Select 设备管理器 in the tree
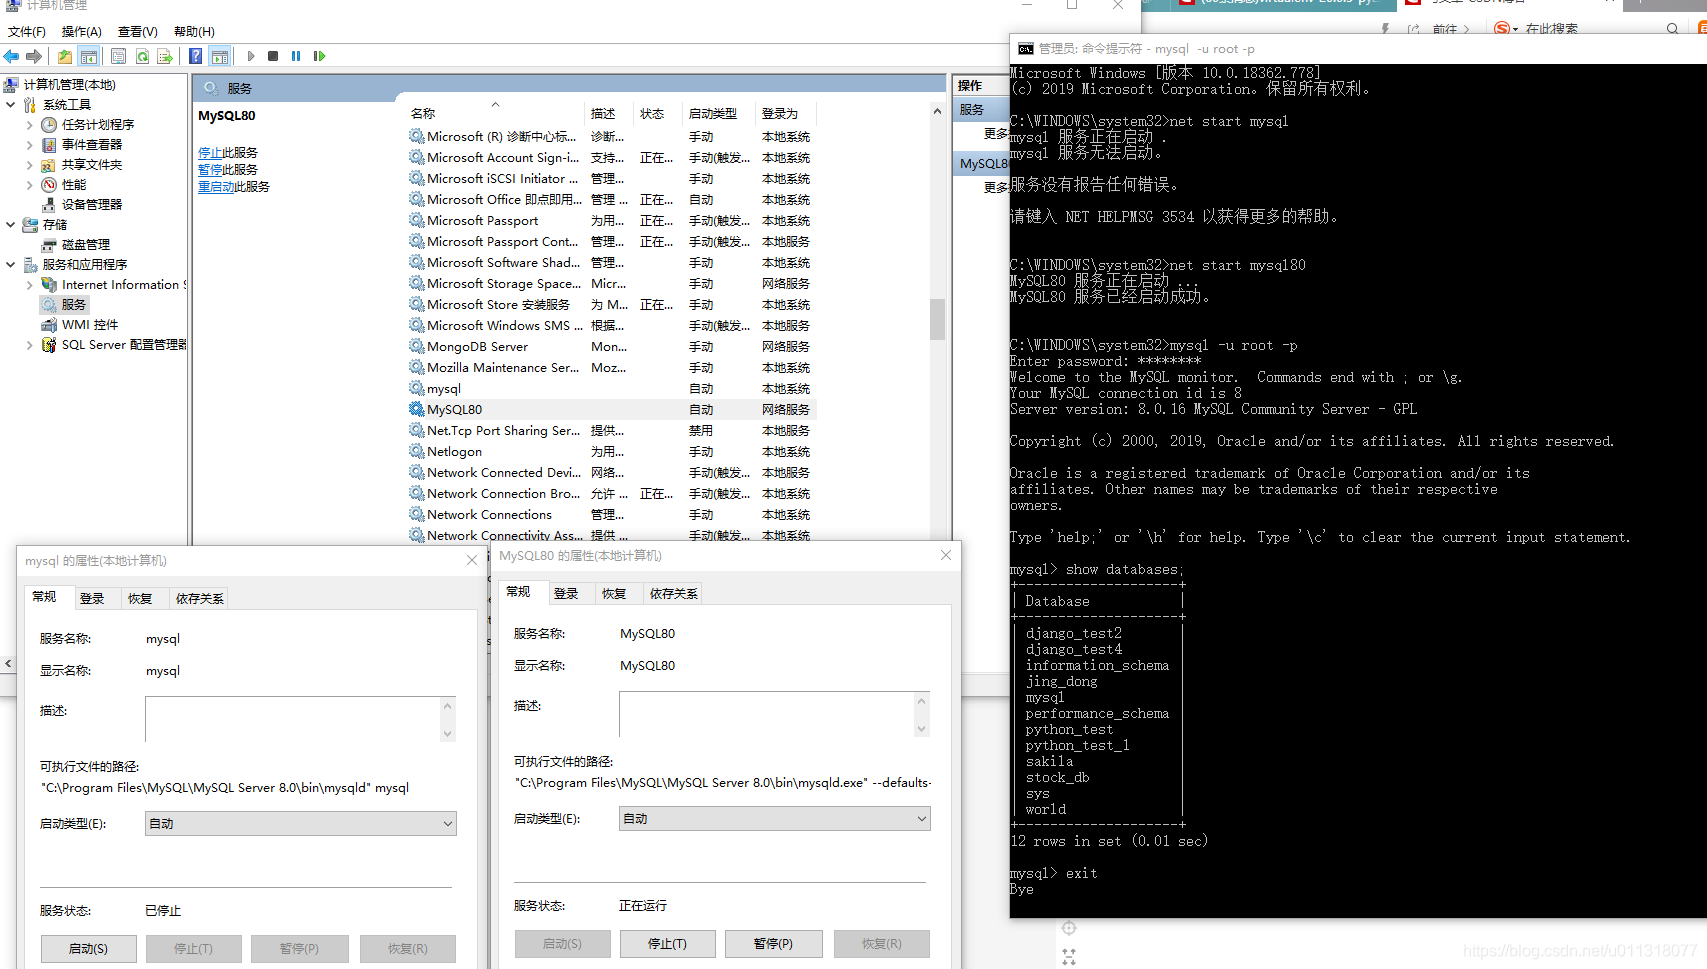The height and width of the screenshot is (969, 1707). pyautogui.click(x=91, y=204)
